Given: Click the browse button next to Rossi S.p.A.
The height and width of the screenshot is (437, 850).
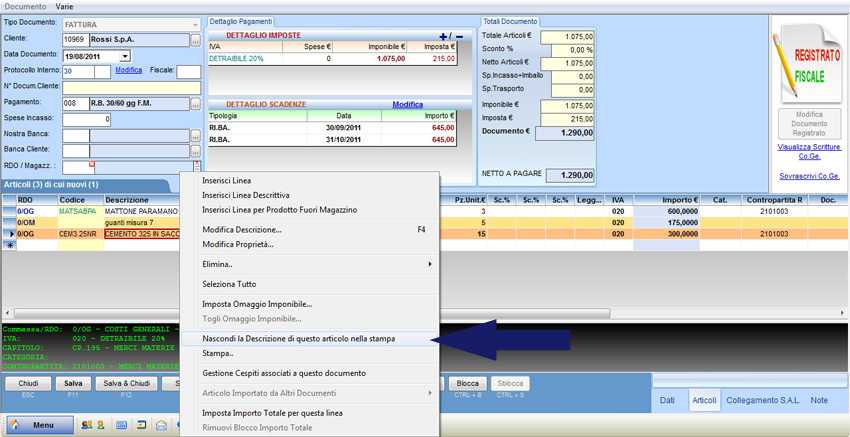Looking at the screenshot, I should pos(195,40).
